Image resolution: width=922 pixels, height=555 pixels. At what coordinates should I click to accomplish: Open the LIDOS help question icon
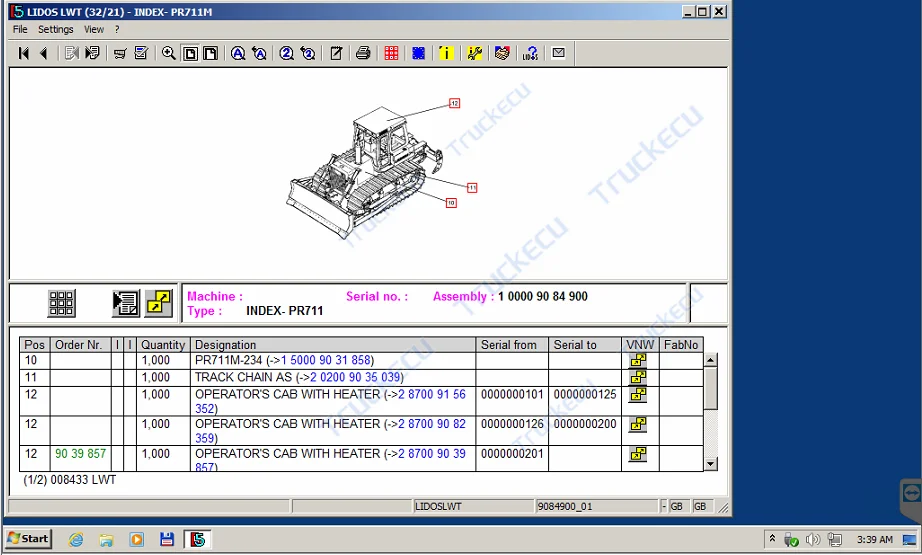click(530, 54)
